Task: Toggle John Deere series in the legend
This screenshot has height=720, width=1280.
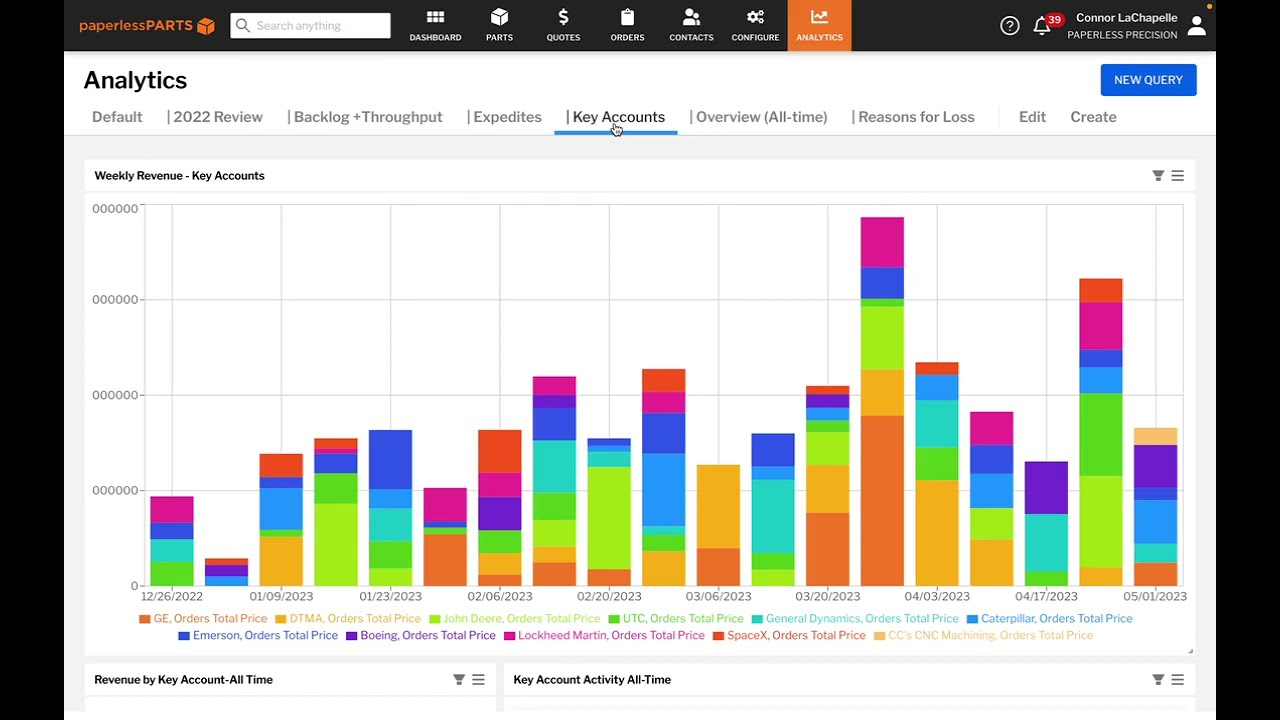Action: pyautogui.click(x=514, y=619)
